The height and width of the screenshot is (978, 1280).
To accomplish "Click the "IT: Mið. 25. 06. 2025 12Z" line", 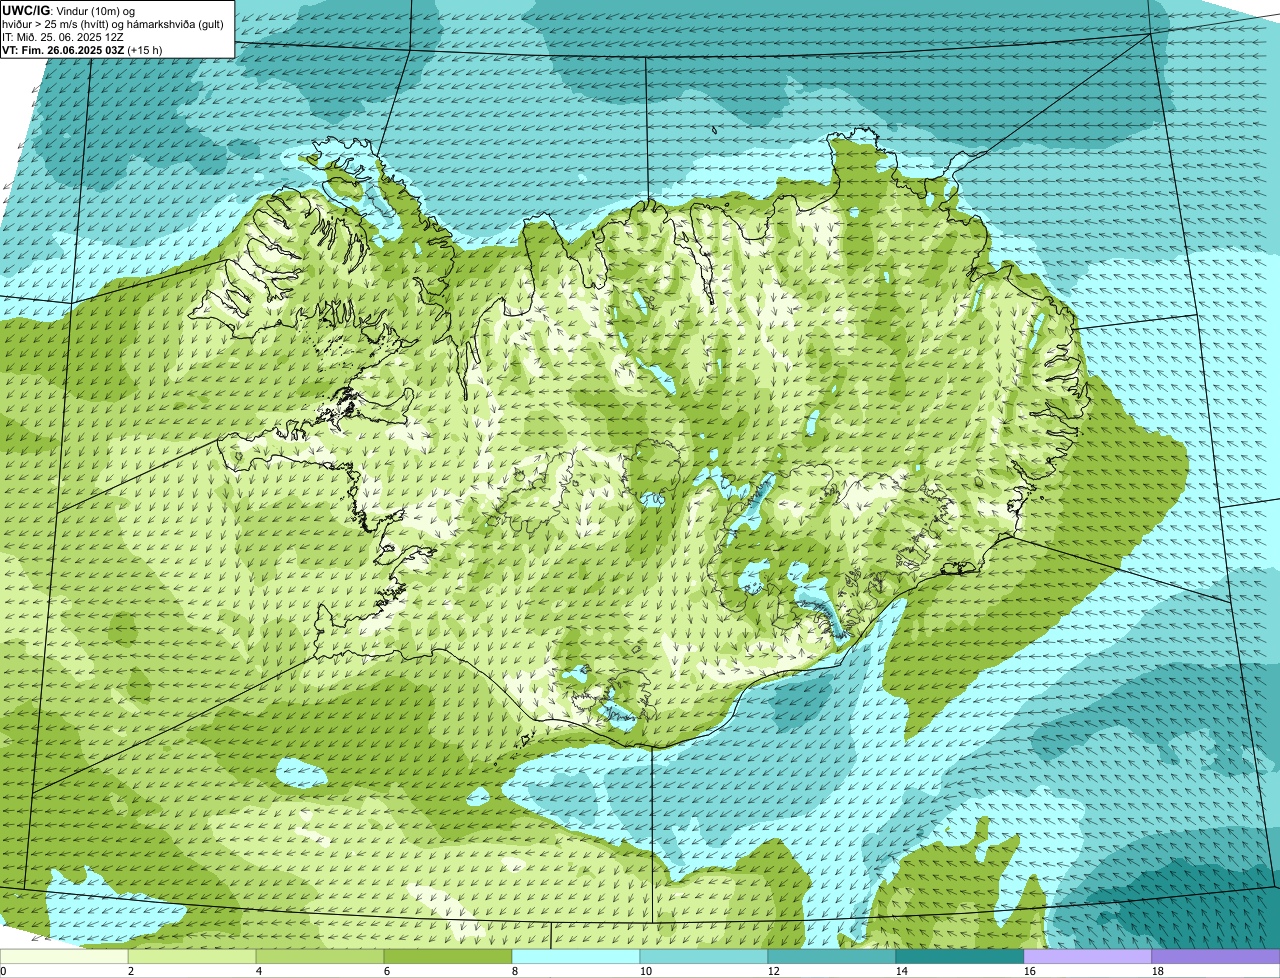I will coord(63,36).
